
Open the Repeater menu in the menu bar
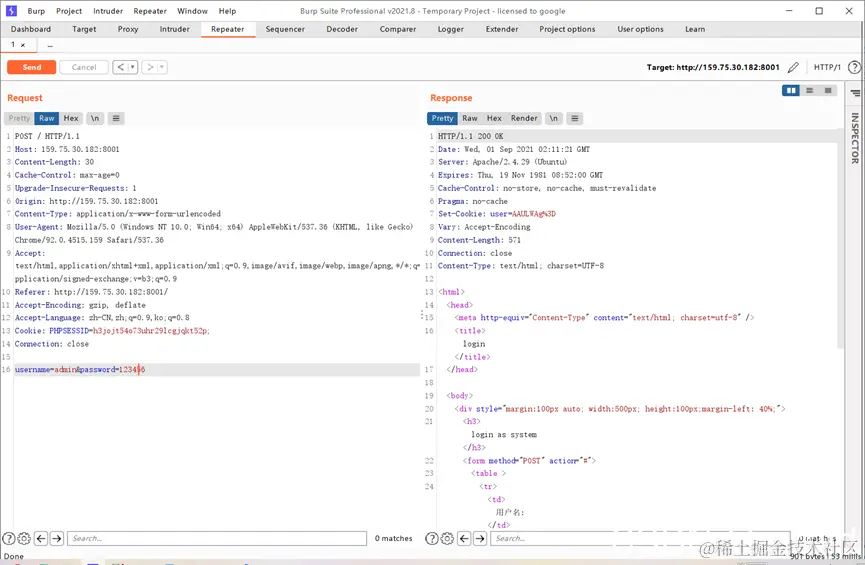point(150,11)
